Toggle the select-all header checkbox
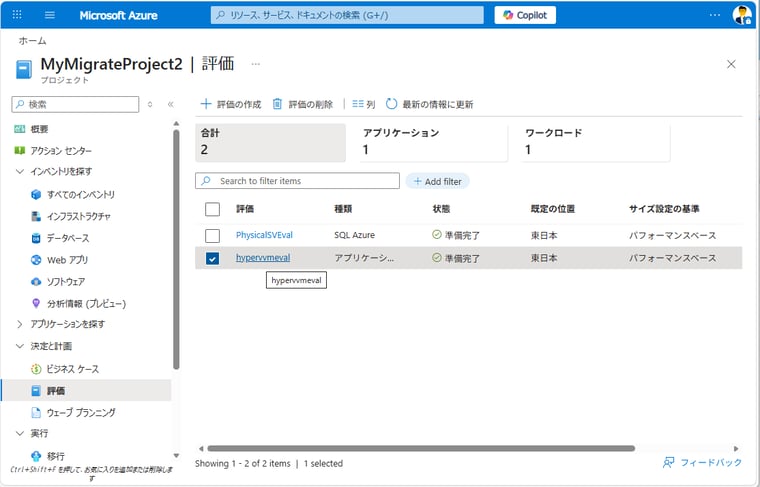This screenshot has height=487, width=760. 212,209
